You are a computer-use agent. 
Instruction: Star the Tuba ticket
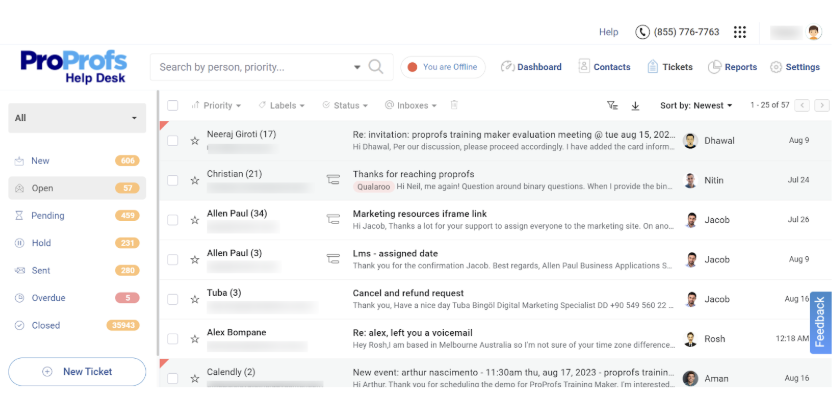[x=194, y=300]
